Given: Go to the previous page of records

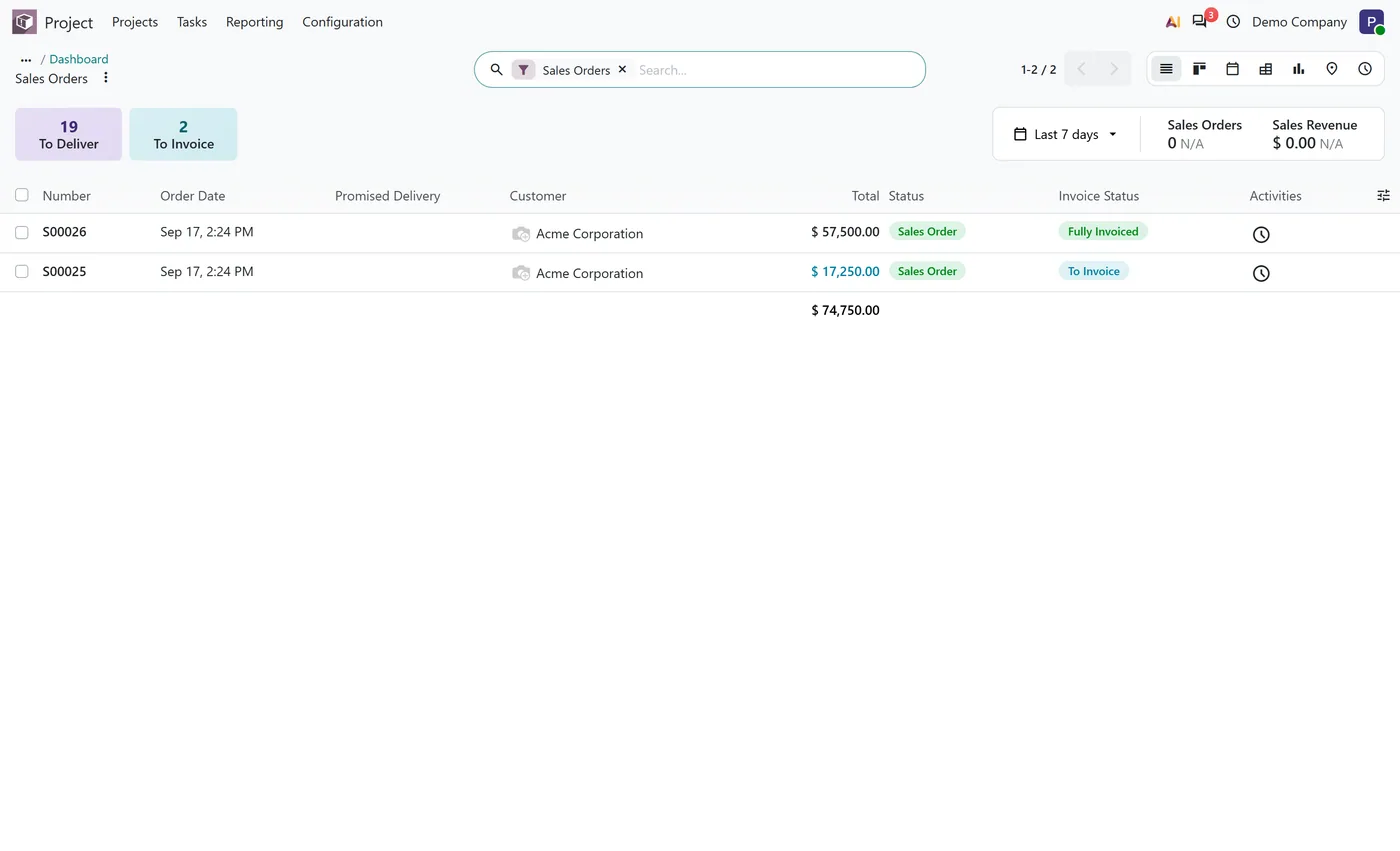Looking at the screenshot, I should [x=1081, y=69].
